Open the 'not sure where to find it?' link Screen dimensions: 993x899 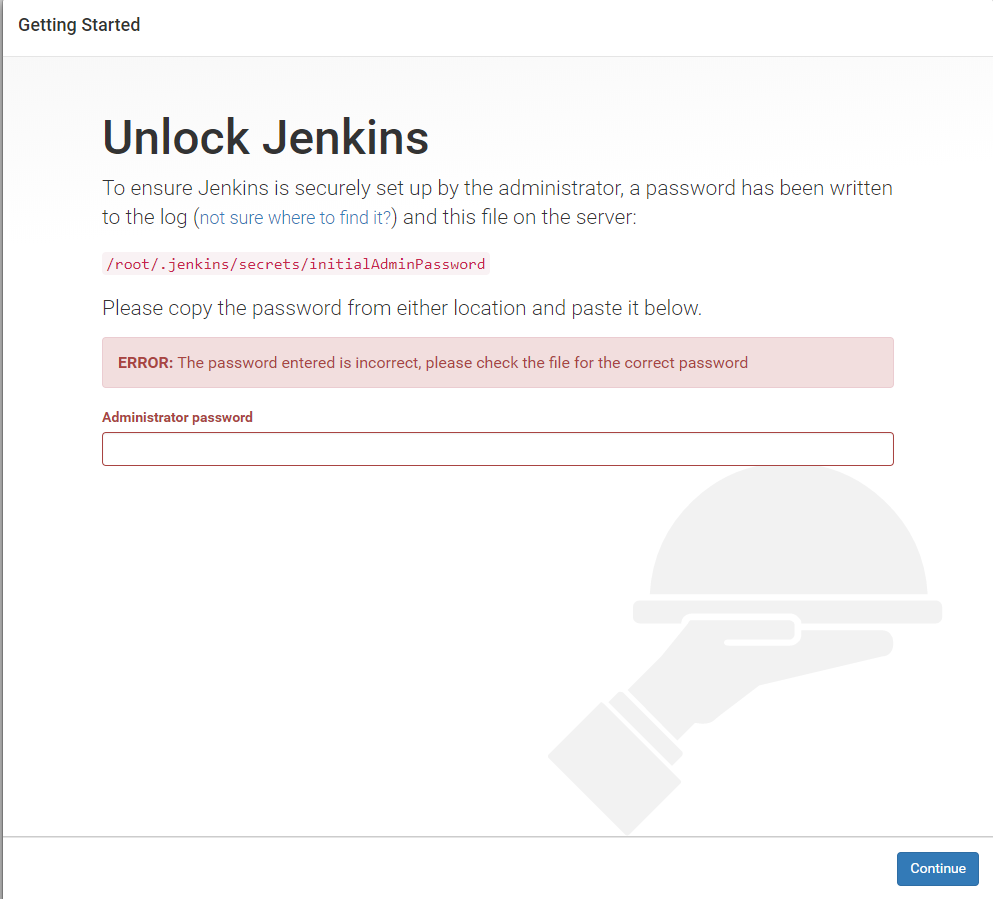296,217
